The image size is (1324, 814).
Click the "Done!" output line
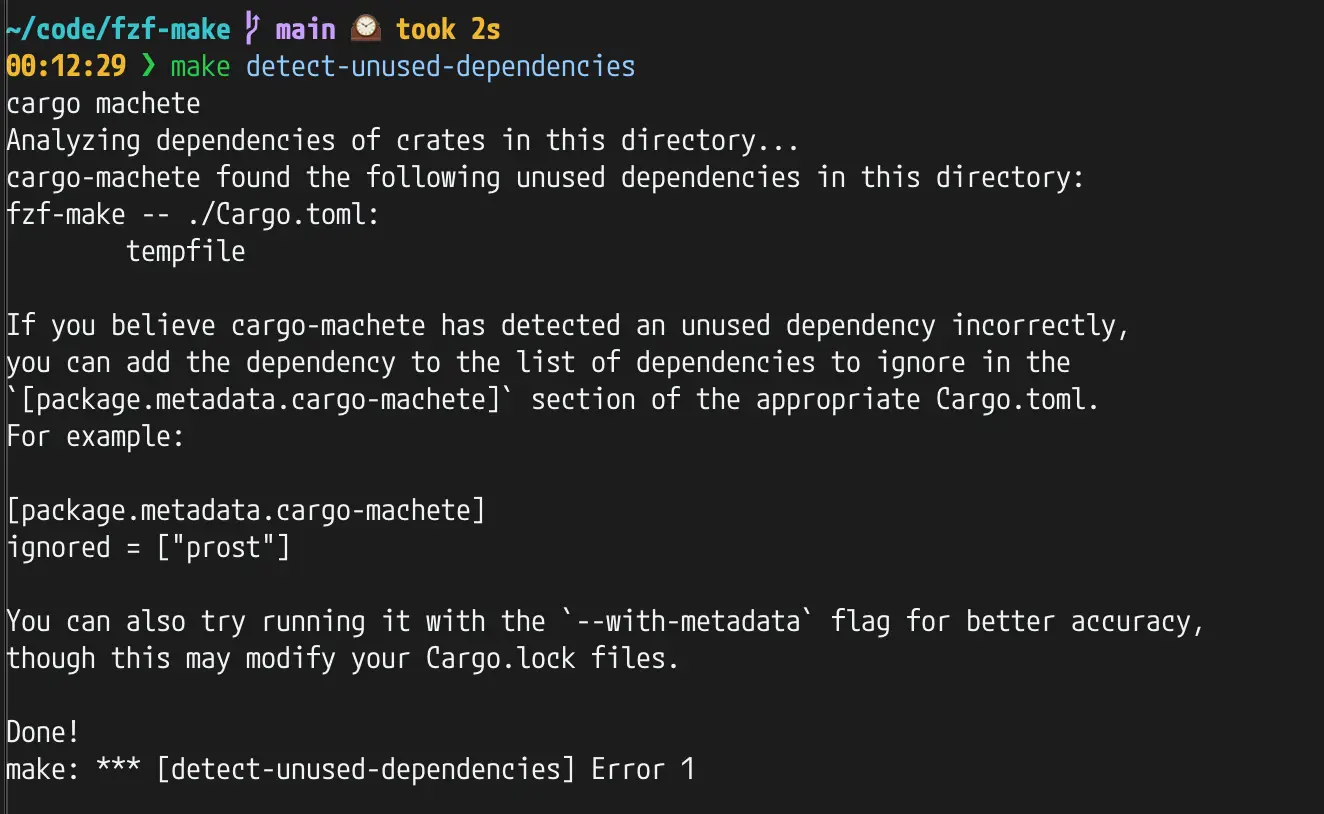[43, 732]
